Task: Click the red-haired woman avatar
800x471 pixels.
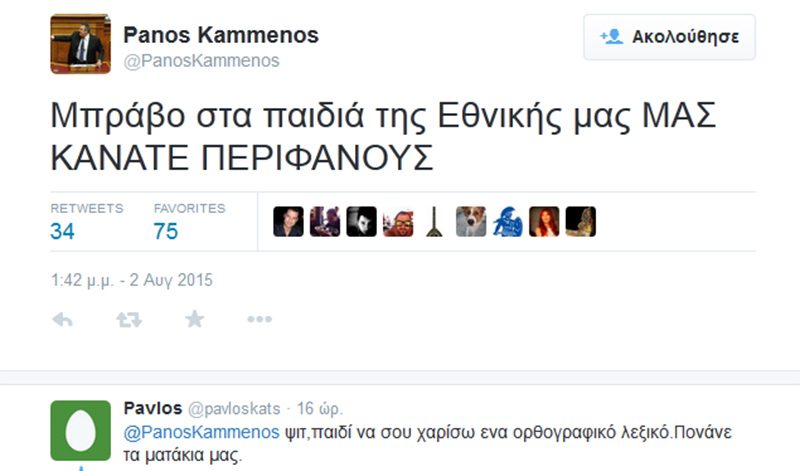Action: point(544,221)
